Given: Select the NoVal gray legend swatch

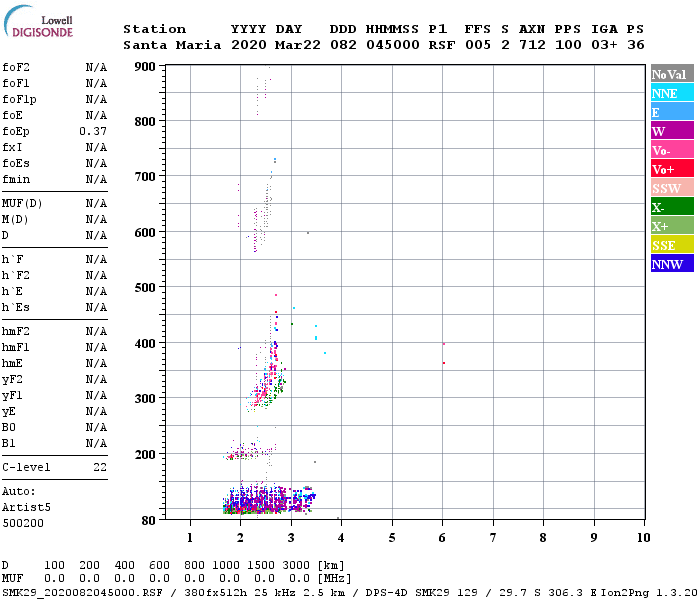Looking at the screenshot, I should tap(672, 74).
